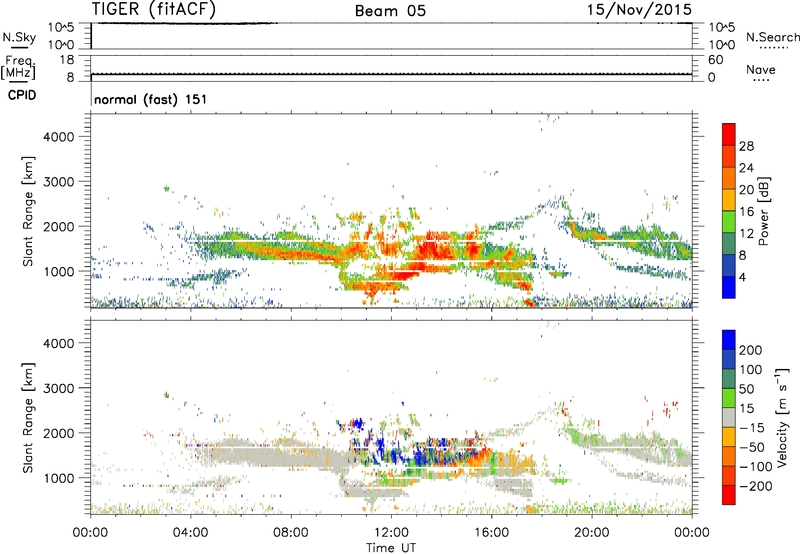Viewport: 800px width, 554px height.
Task: Pick the grey -15 to 15 velocity swatch
Action: [729, 417]
